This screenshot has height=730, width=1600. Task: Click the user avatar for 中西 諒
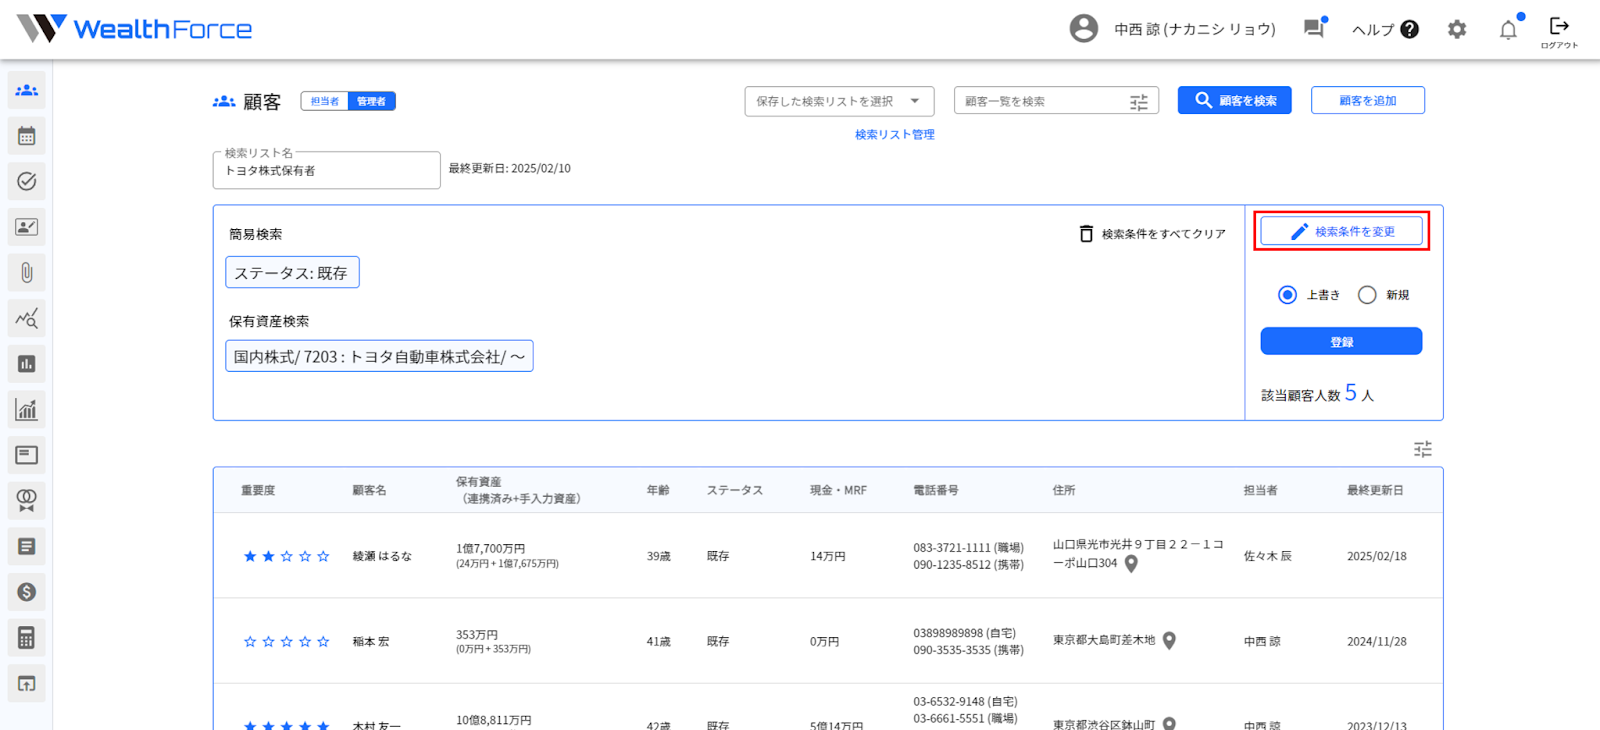click(x=1083, y=29)
